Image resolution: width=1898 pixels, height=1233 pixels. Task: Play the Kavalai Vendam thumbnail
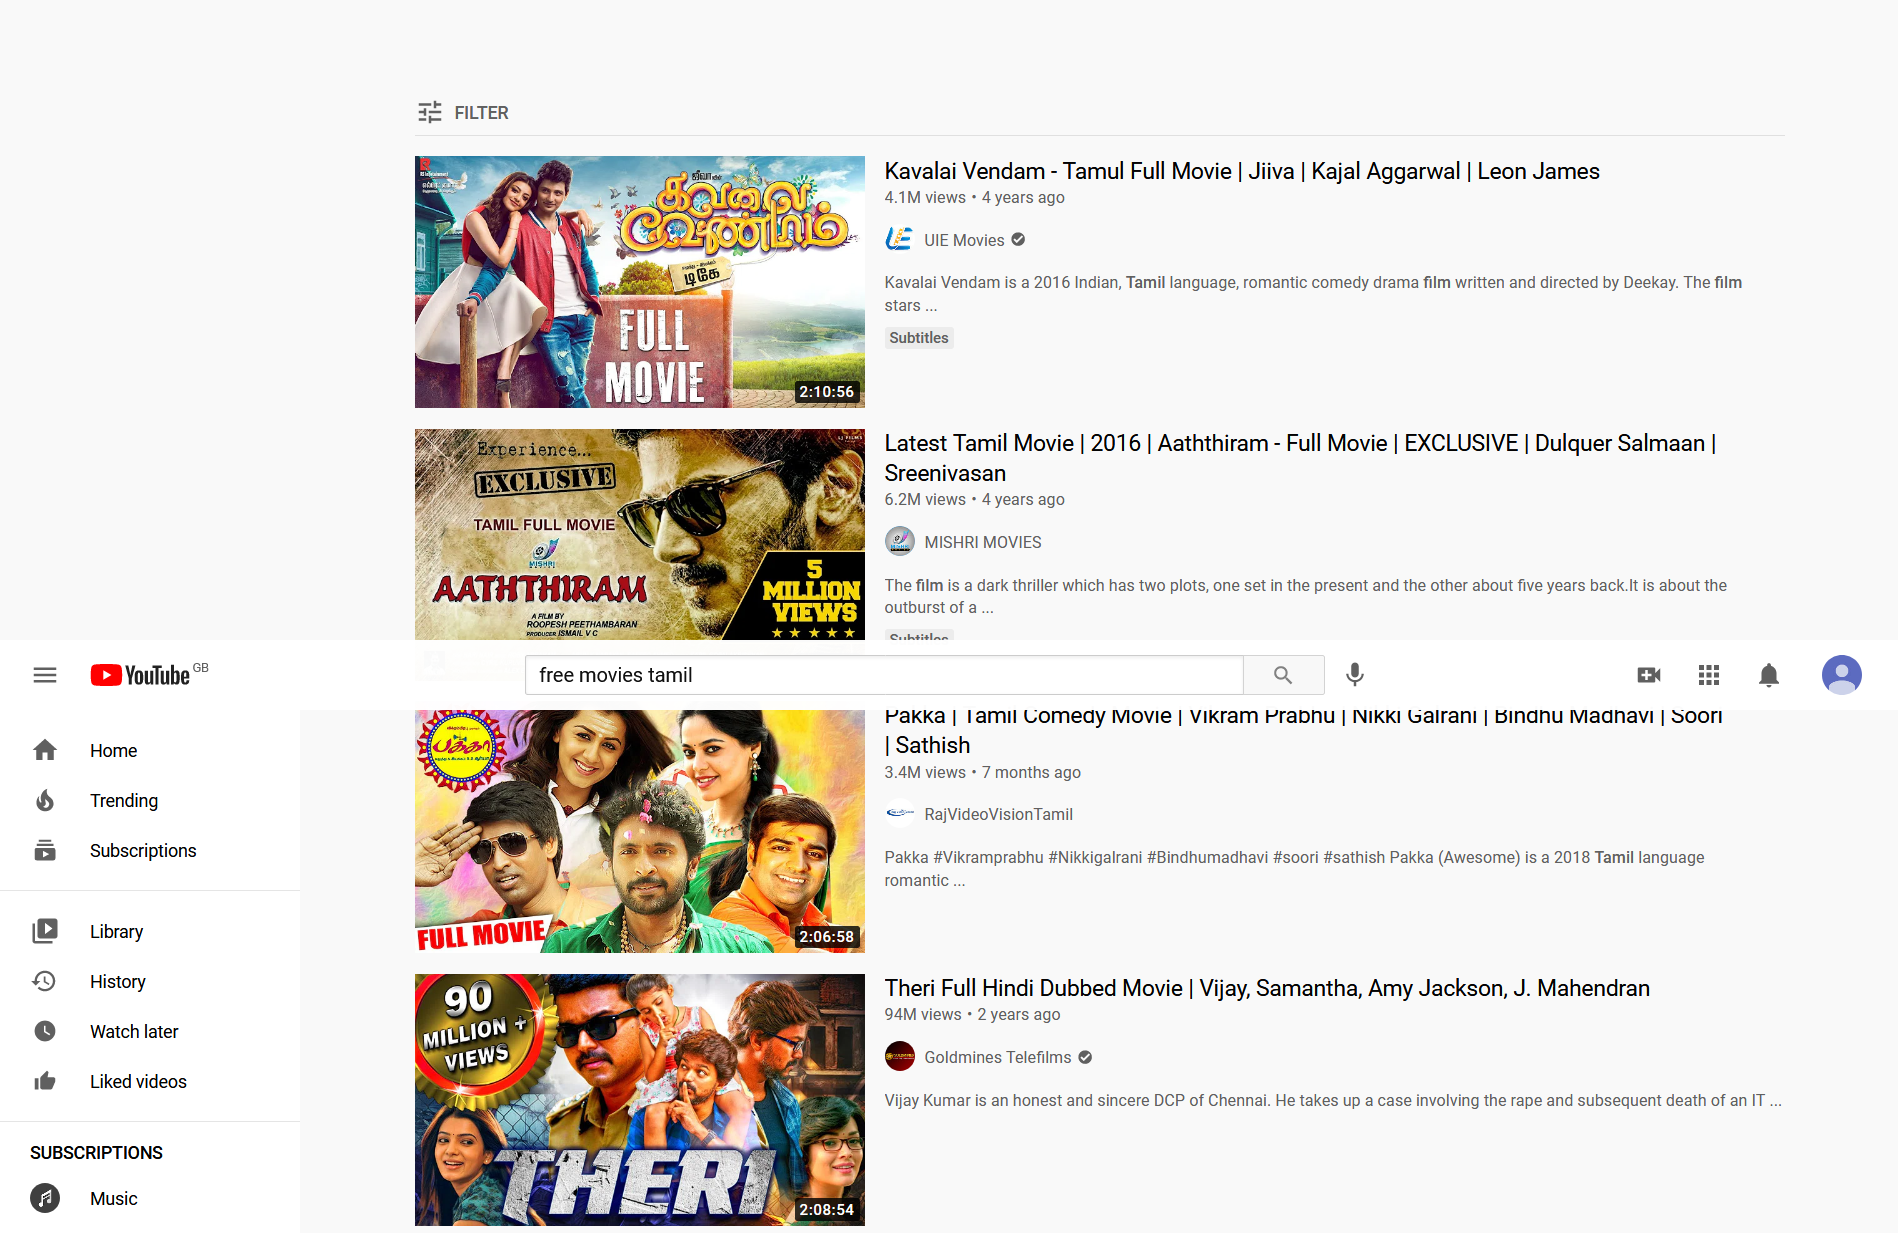(x=640, y=282)
